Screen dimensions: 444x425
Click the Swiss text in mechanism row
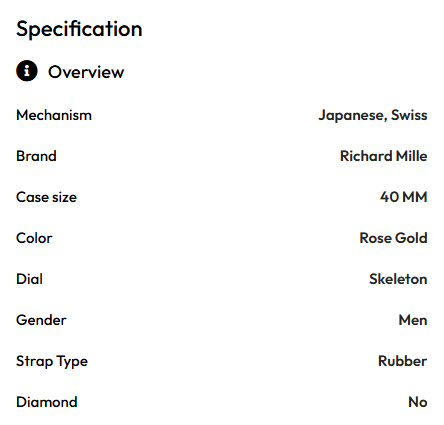[409, 115]
